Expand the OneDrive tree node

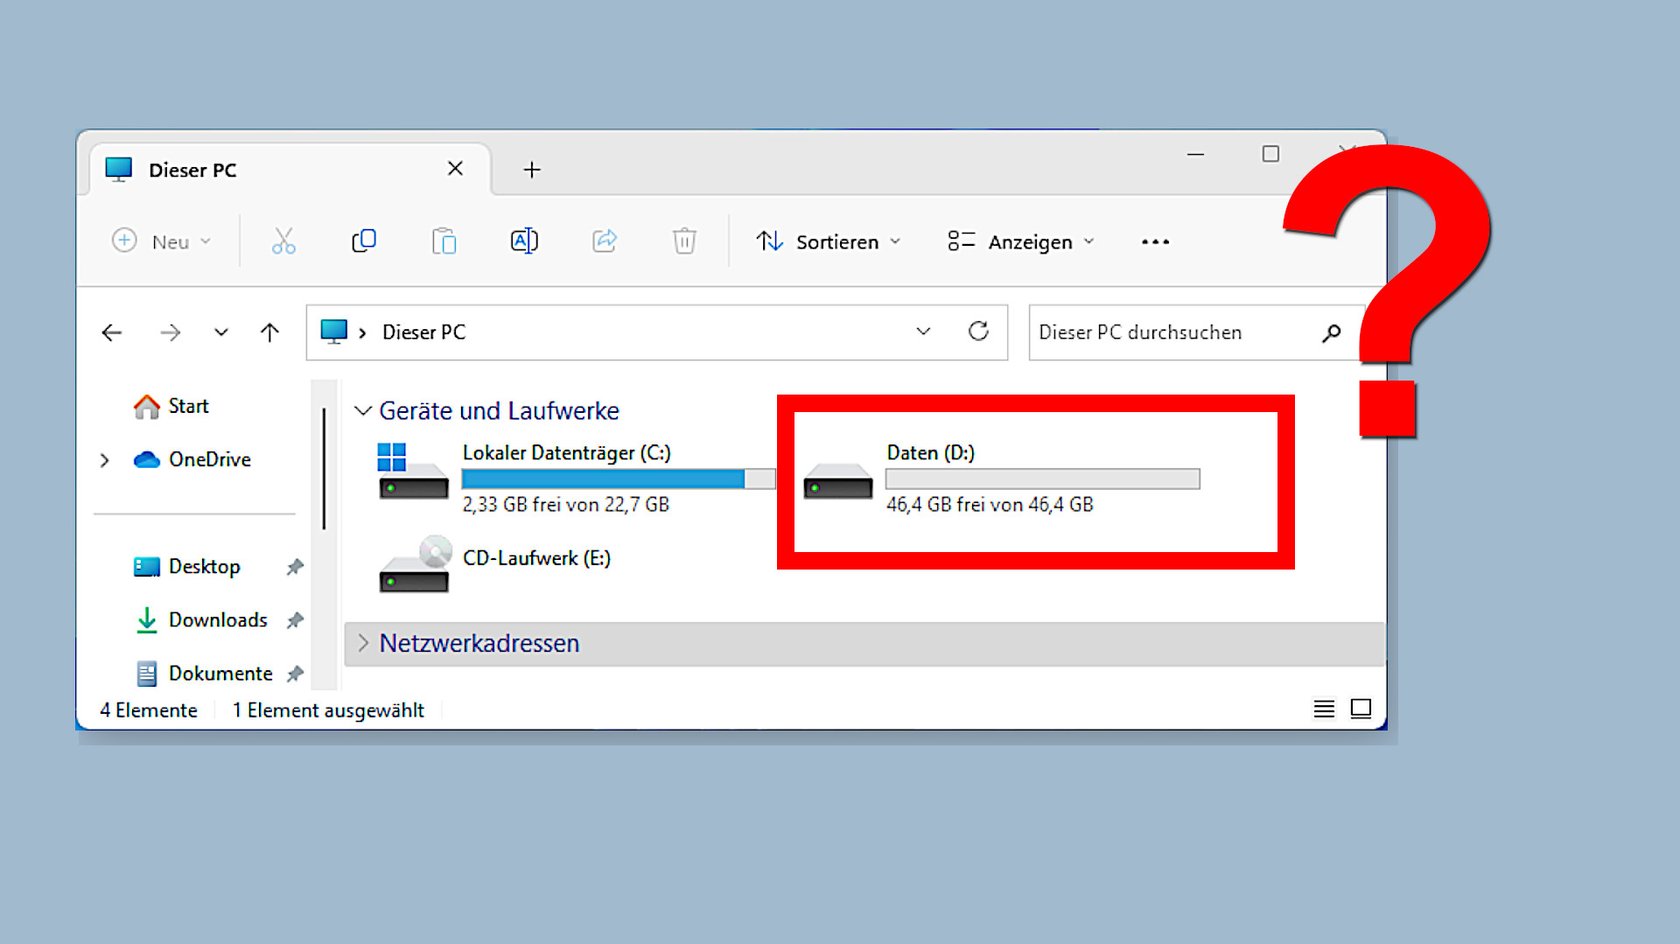coord(104,460)
